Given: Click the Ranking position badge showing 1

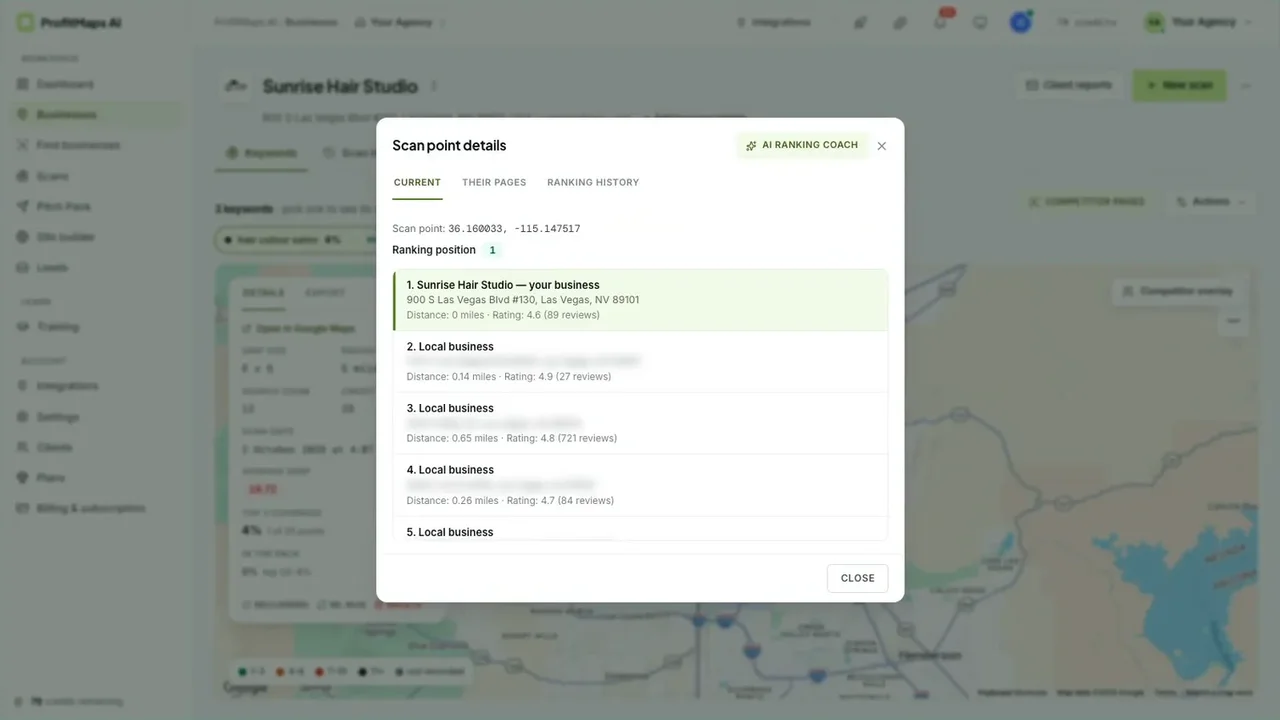Looking at the screenshot, I should coord(492,250).
